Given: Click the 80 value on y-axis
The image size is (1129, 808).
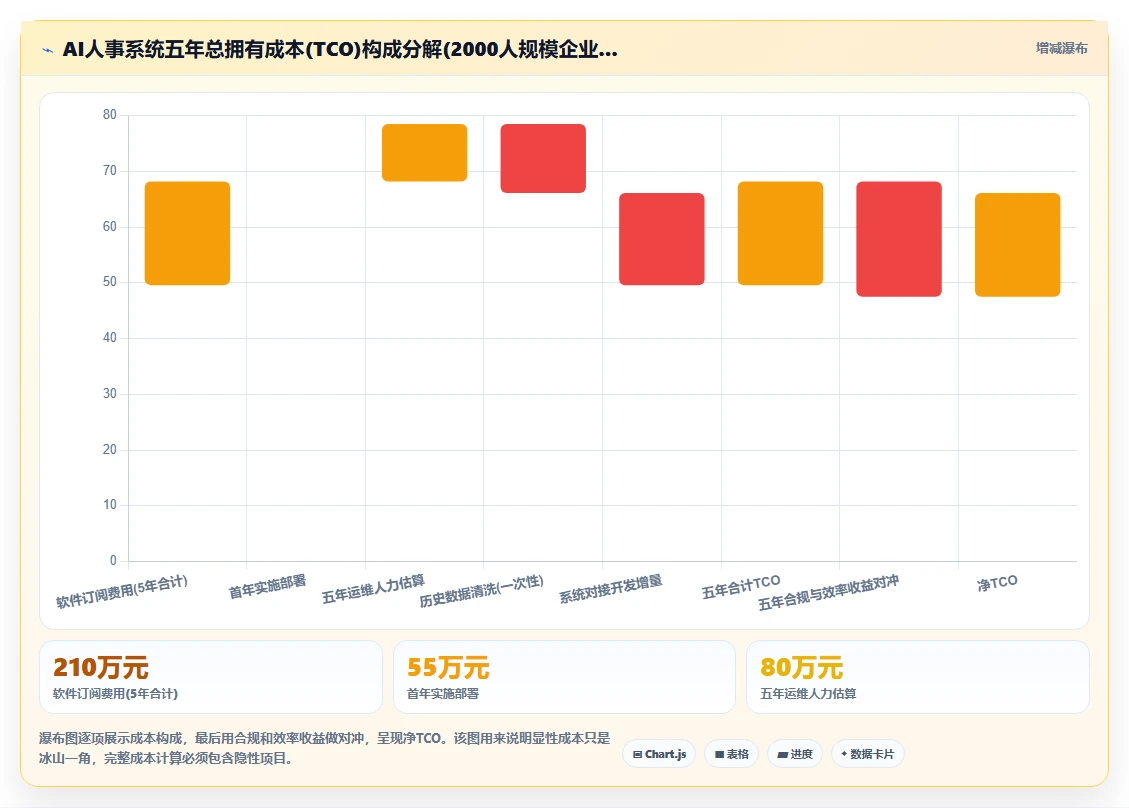Looking at the screenshot, I should 109,115.
